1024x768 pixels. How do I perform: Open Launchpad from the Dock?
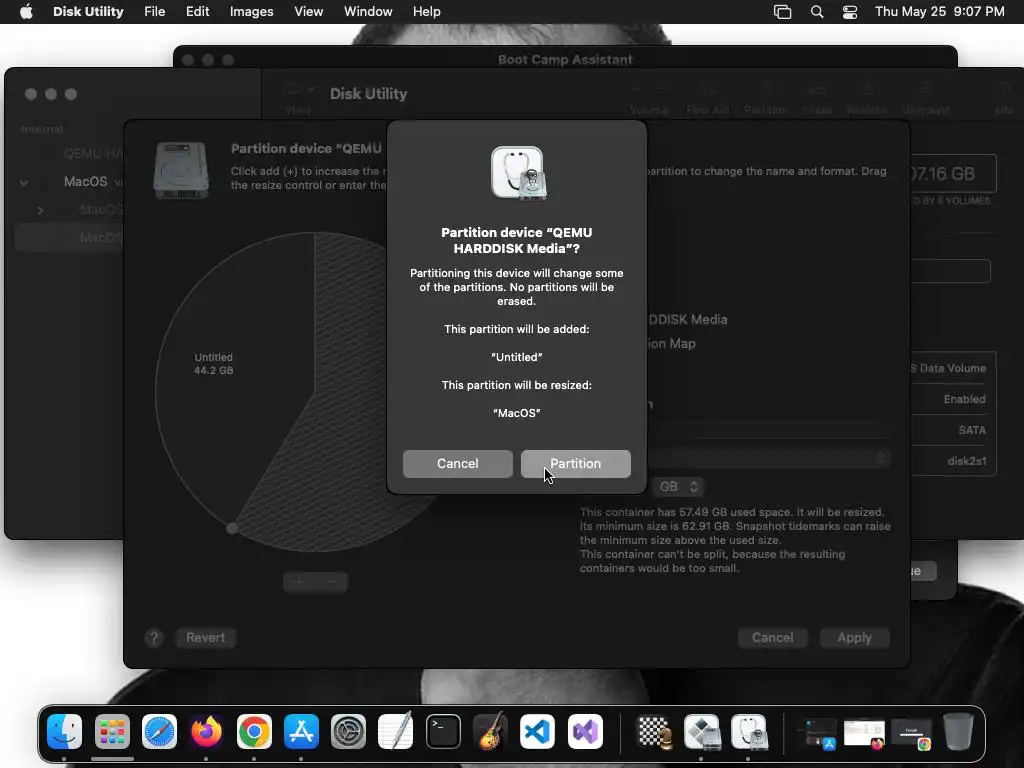[112, 731]
